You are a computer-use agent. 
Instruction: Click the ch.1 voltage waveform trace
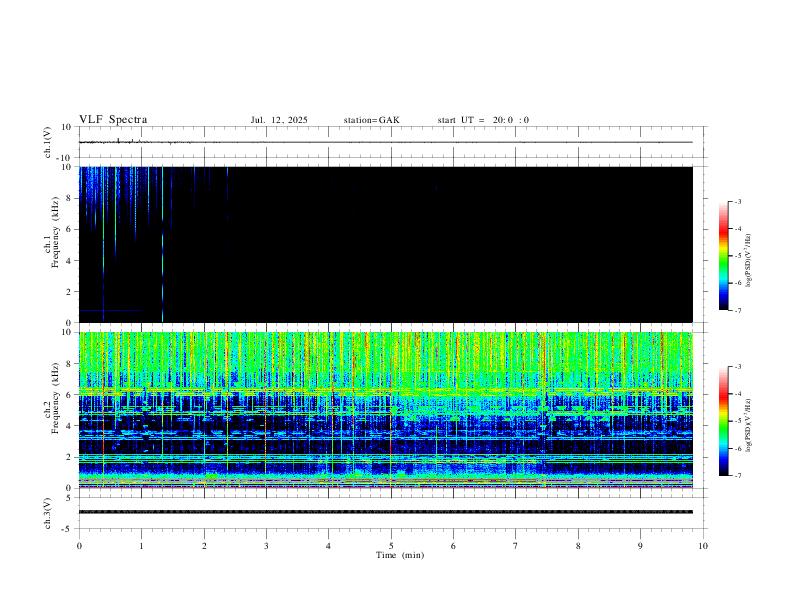coord(386,142)
